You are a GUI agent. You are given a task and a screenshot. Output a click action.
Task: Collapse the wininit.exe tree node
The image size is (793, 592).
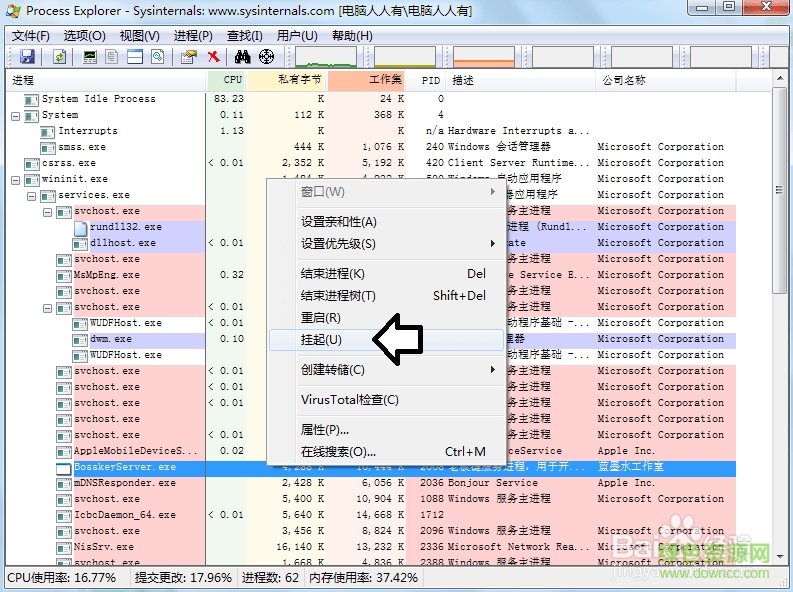point(15,179)
